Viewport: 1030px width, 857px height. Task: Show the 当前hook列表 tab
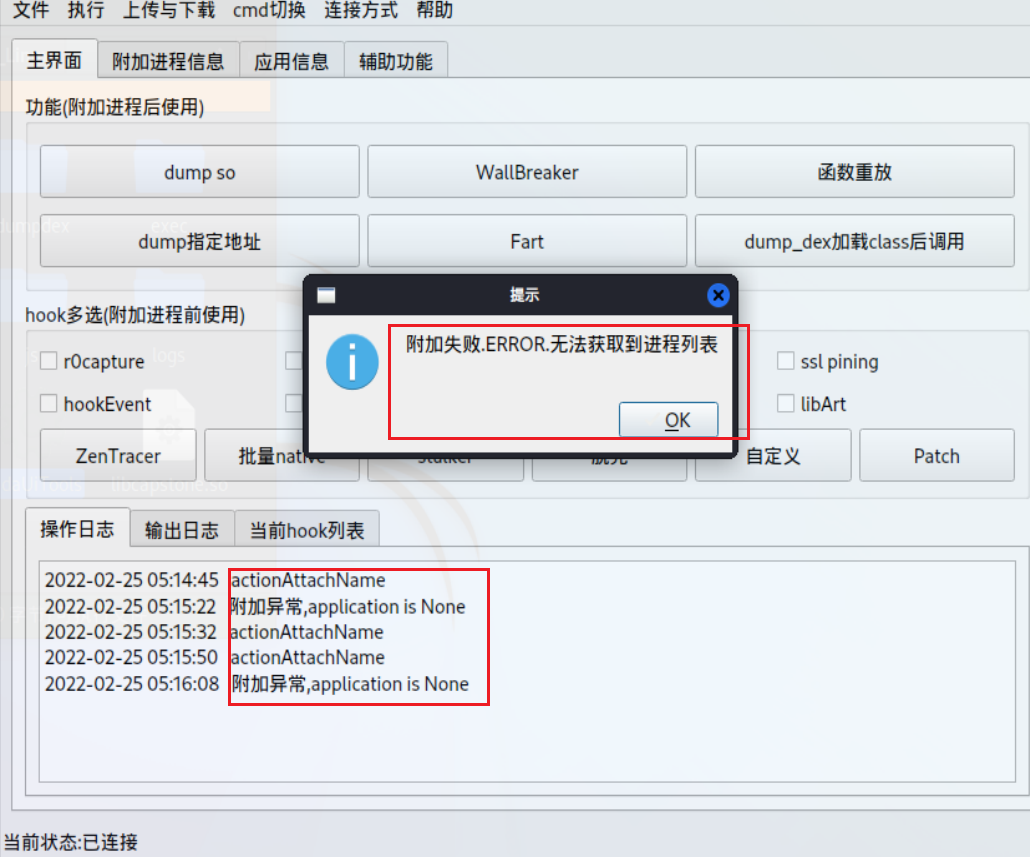tap(307, 529)
